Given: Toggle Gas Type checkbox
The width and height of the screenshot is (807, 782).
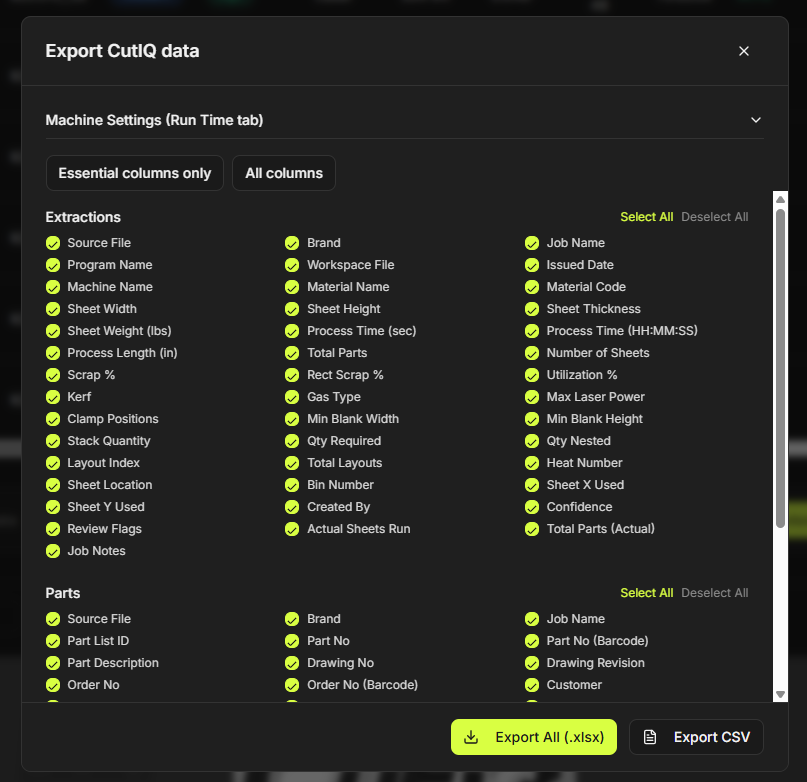Looking at the screenshot, I should coord(292,397).
